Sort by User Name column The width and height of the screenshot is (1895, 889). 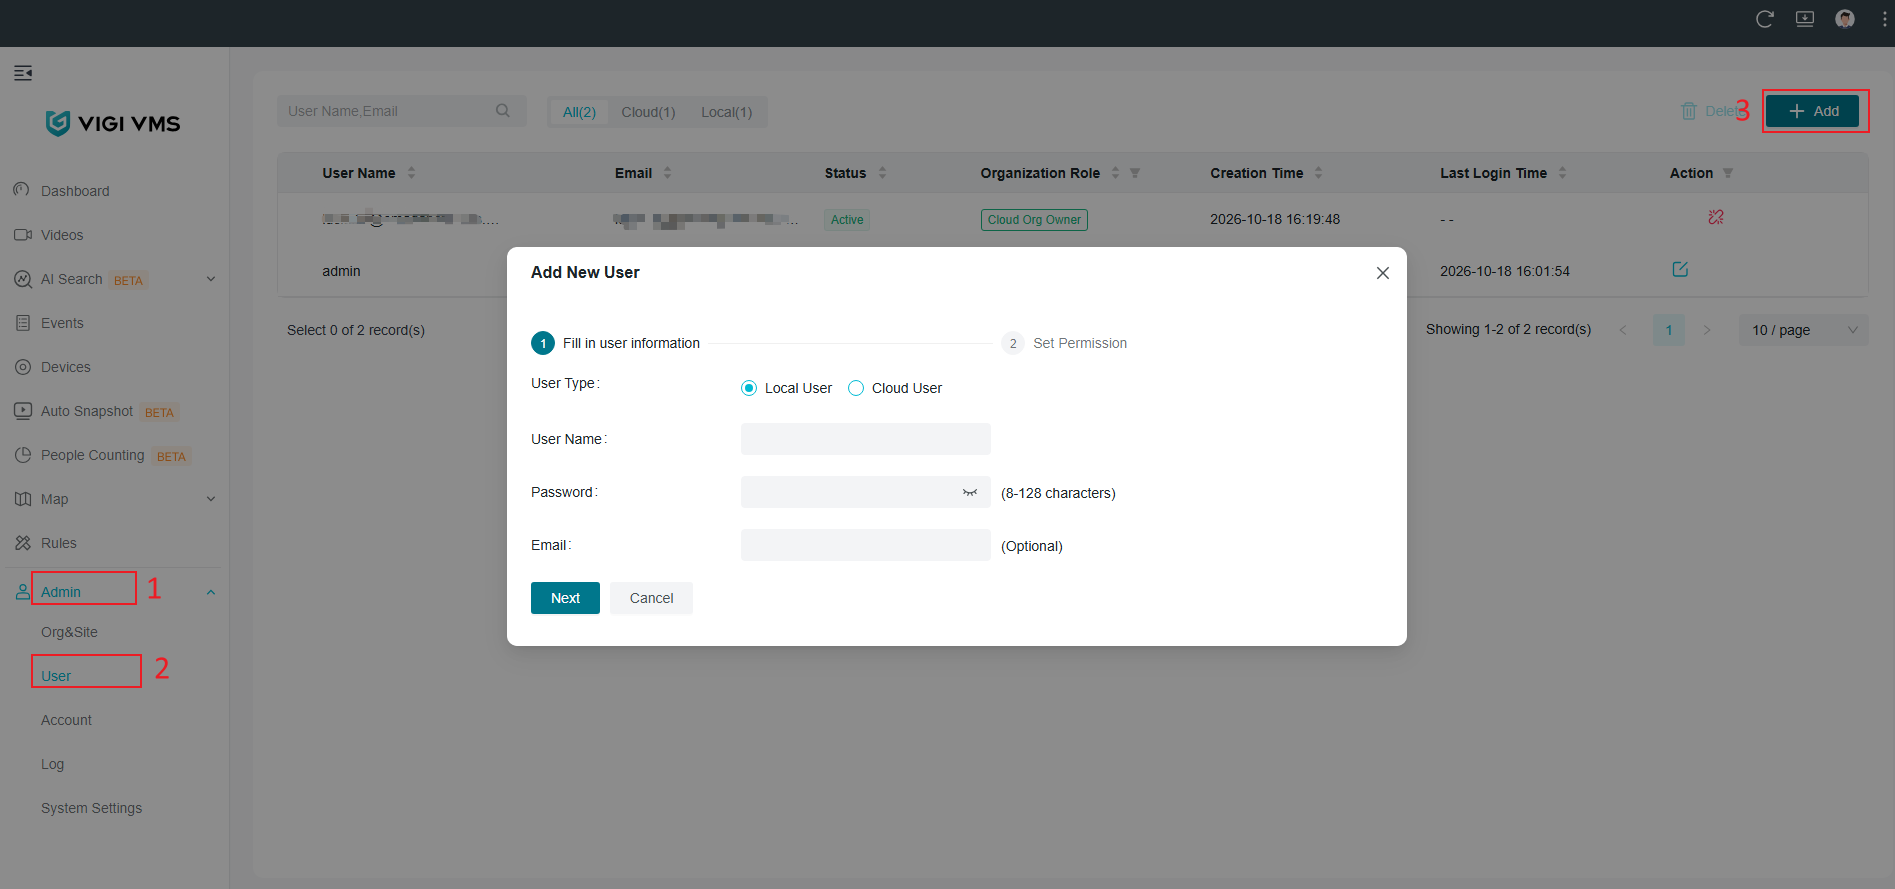point(411,173)
